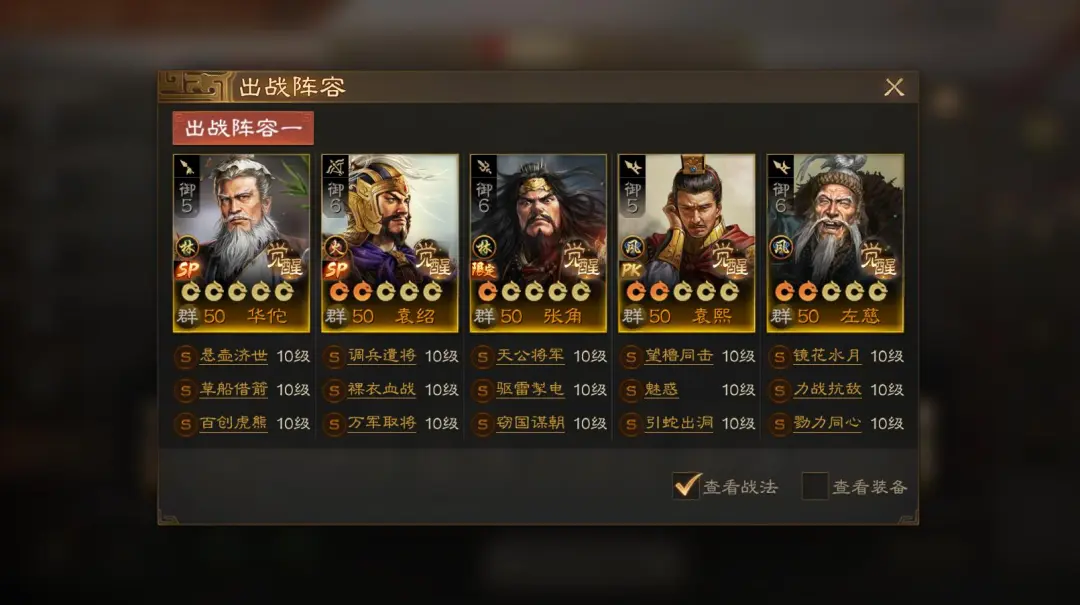View skill 勠力同心 details

point(827,423)
